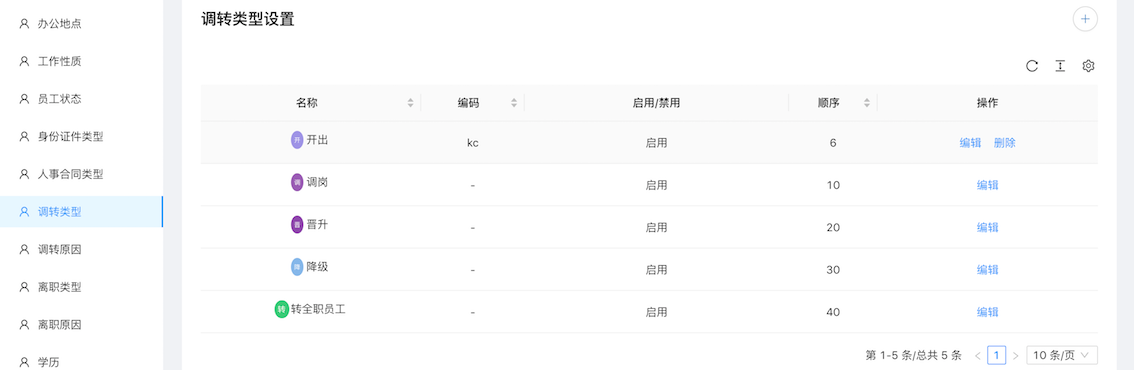Viewport: 1134px width, 370px height.
Task: Click the green 转全职员工 avatar icon
Action: point(281,309)
